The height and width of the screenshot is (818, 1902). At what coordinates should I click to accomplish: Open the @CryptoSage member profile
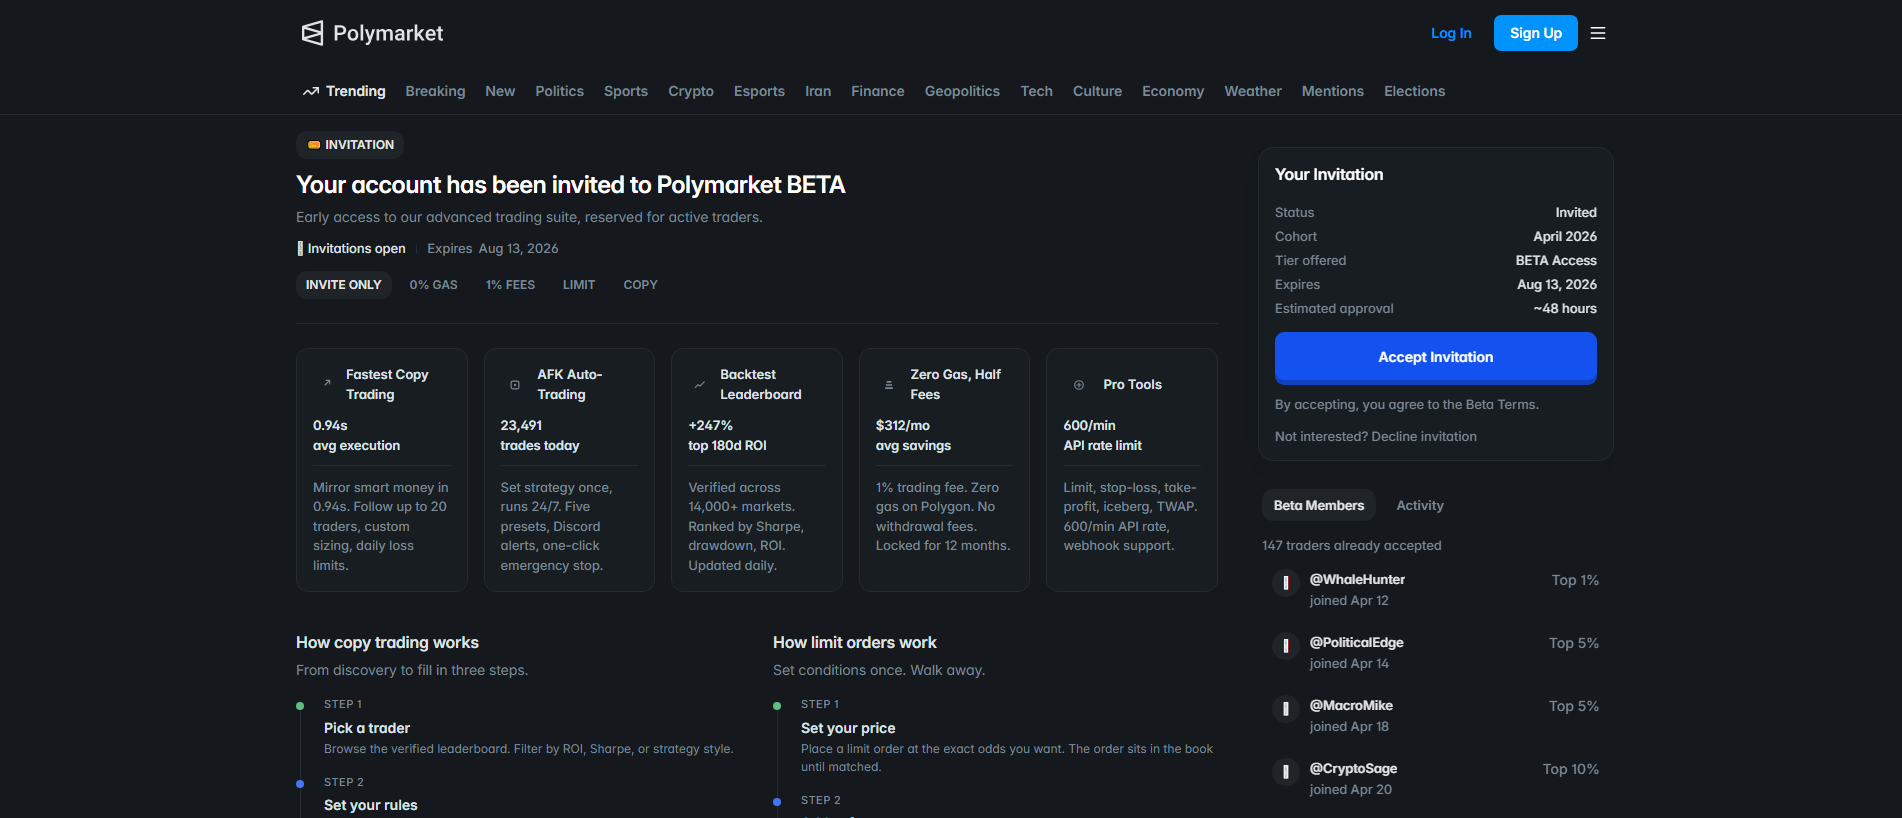(x=1353, y=769)
